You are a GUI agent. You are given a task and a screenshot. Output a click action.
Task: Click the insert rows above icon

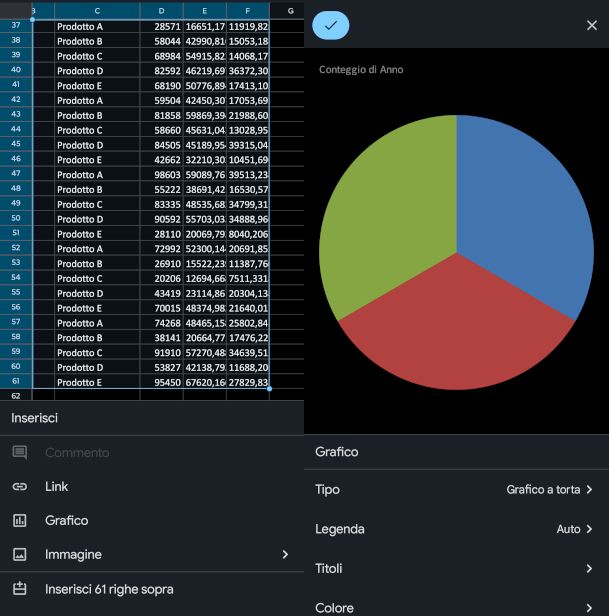(x=20, y=588)
